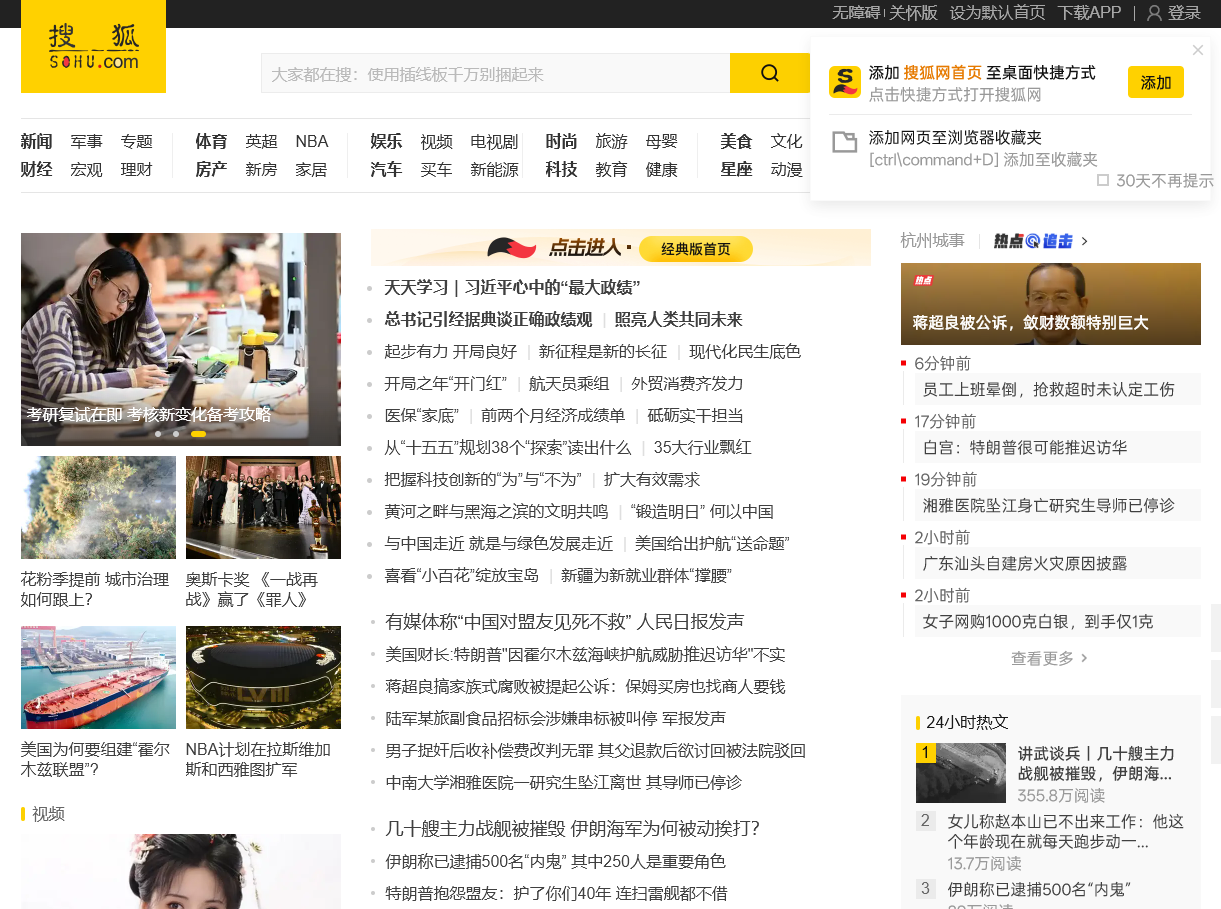
Task: Click the rank 1 badge in 24小时热文
Action: pyautogui.click(x=927, y=753)
